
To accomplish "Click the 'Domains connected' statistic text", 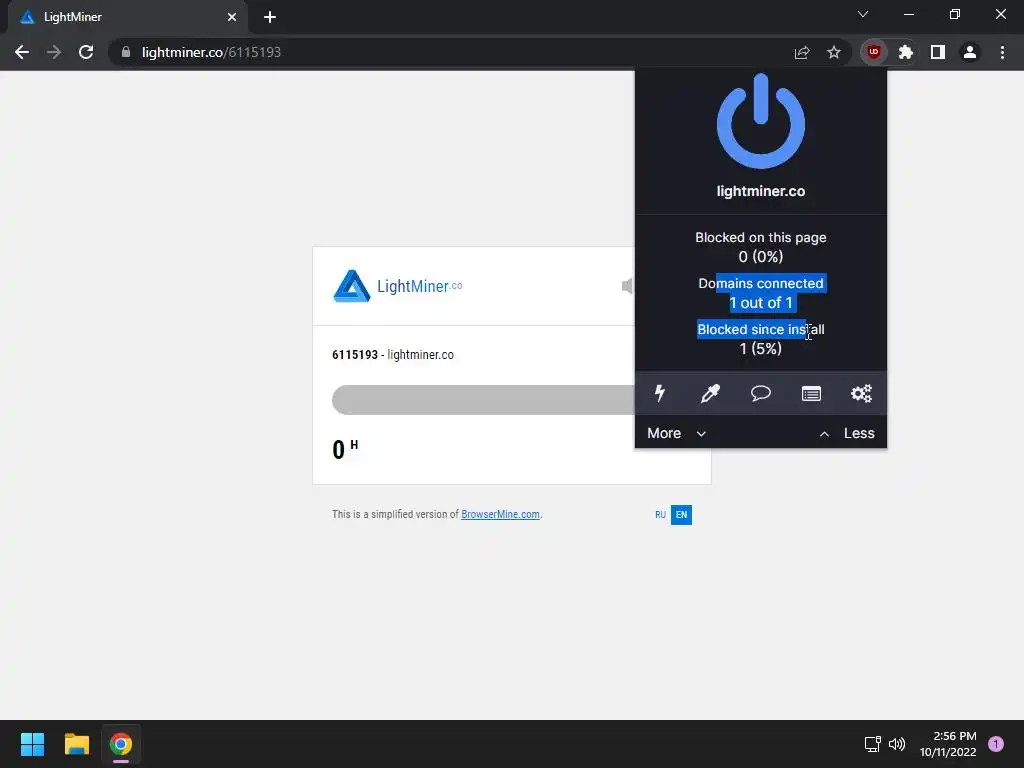I will pyautogui.click(x=761, y=283).
